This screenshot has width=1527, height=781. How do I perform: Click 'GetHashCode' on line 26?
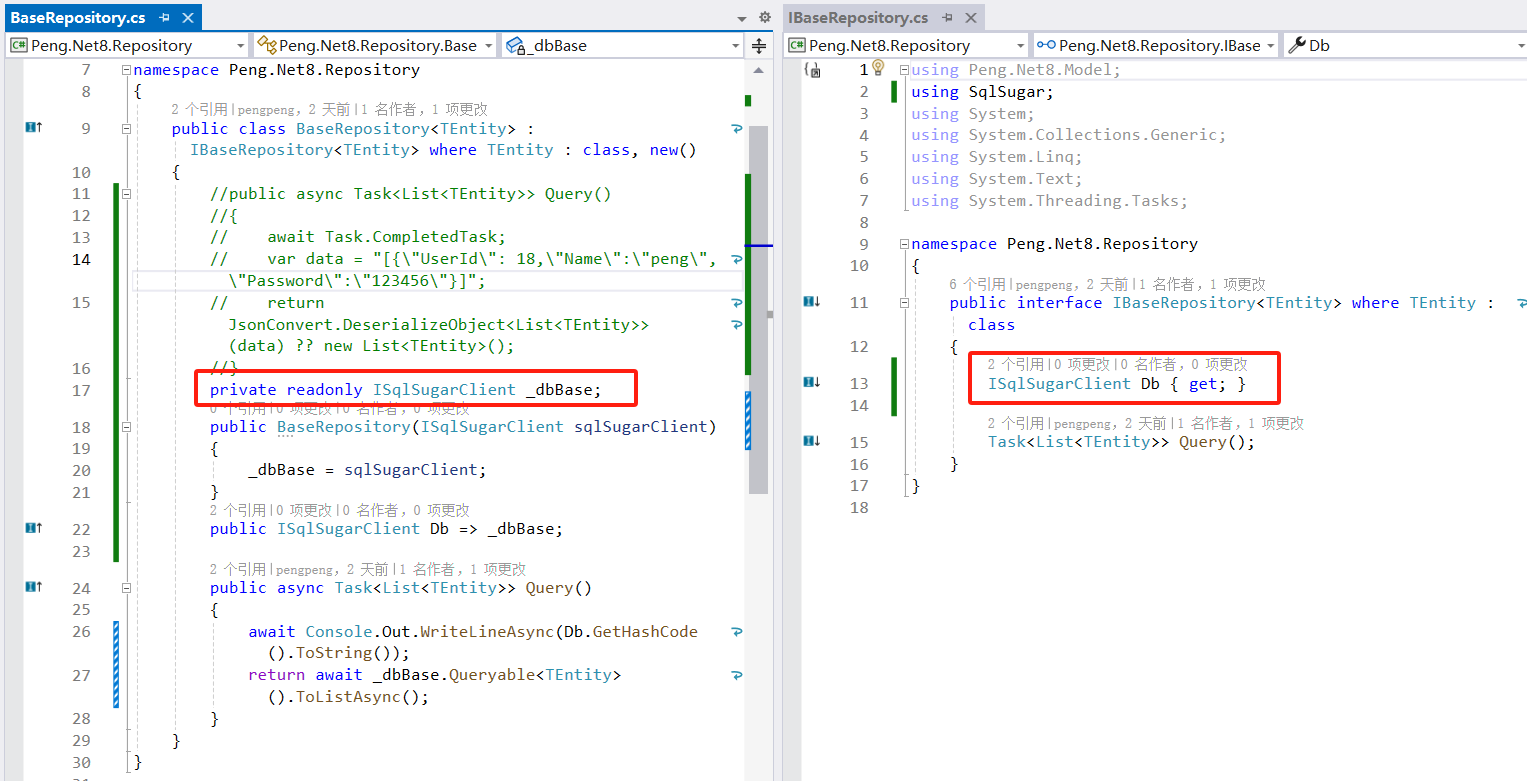[x=645, y=632]
